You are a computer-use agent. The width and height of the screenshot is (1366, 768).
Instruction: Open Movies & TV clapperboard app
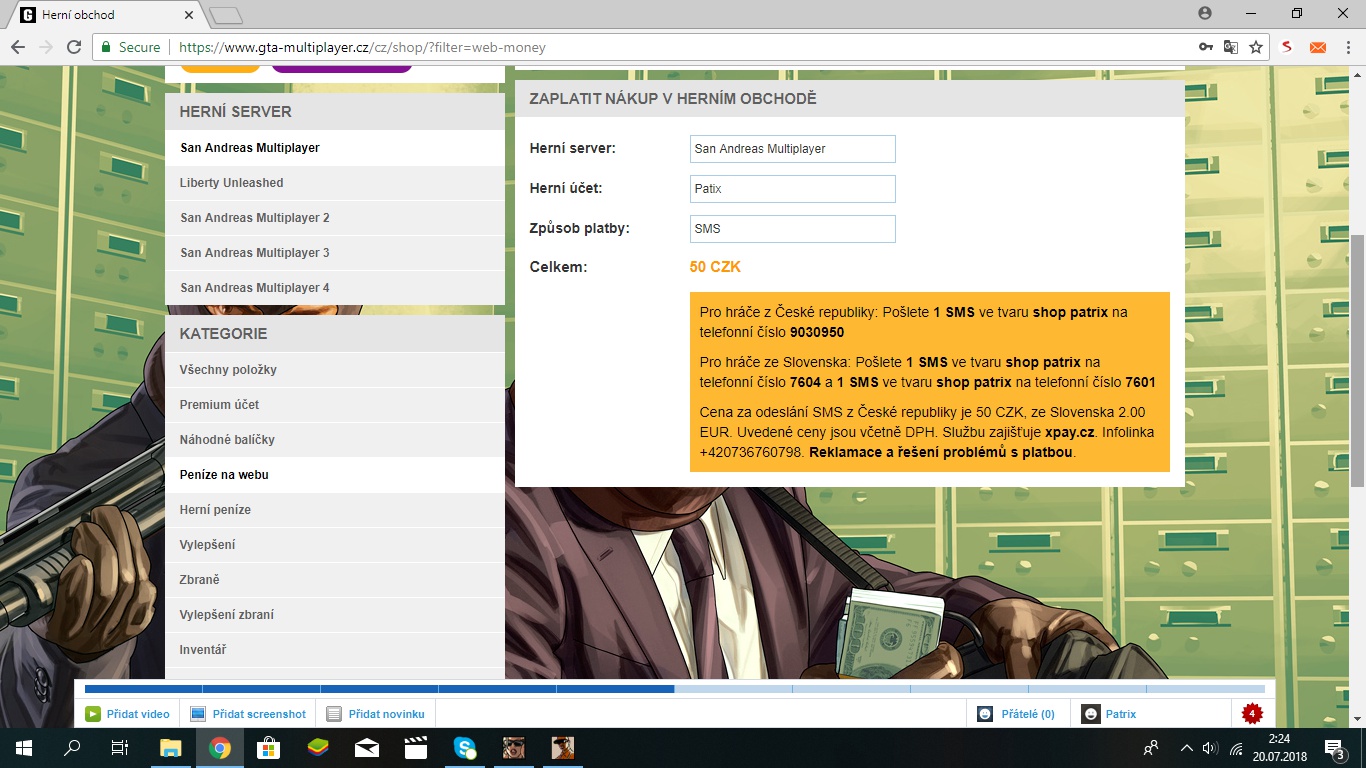coord(416,747)
